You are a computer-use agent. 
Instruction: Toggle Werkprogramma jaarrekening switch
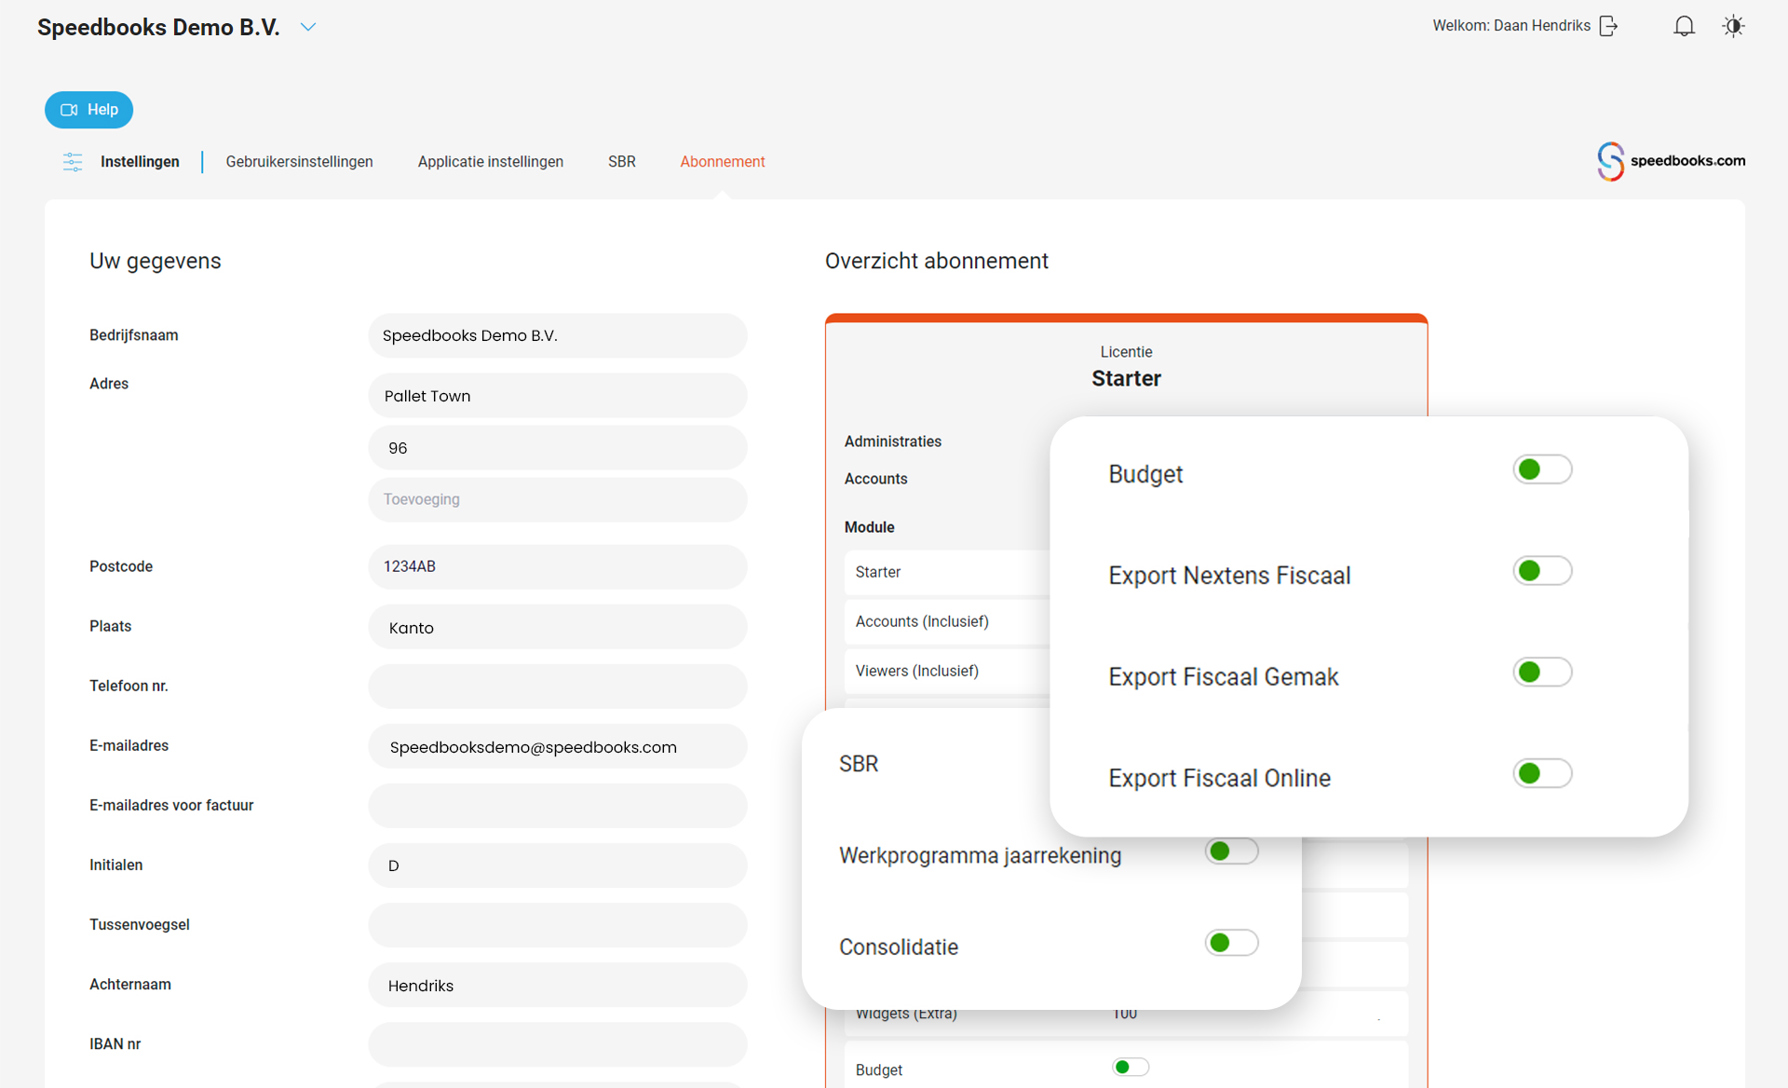click(1231, 852)
